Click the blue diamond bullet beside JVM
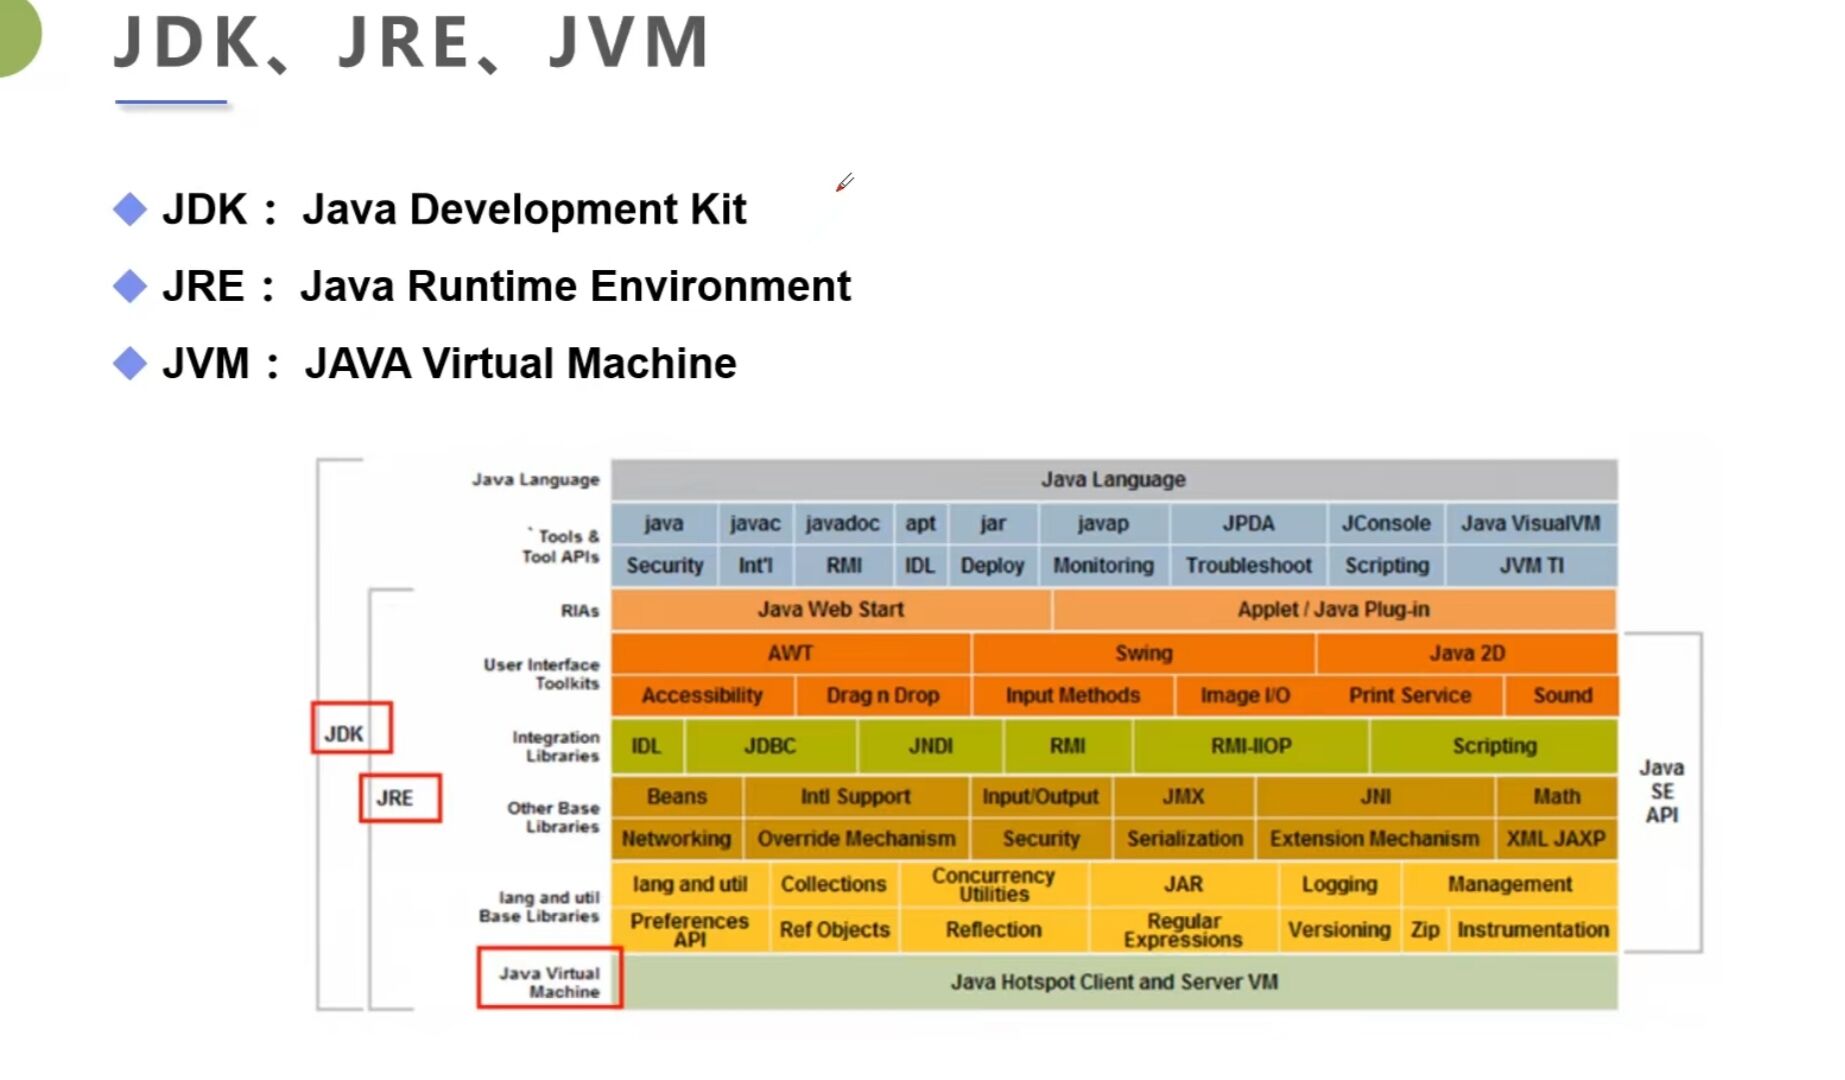 (130, 363)
